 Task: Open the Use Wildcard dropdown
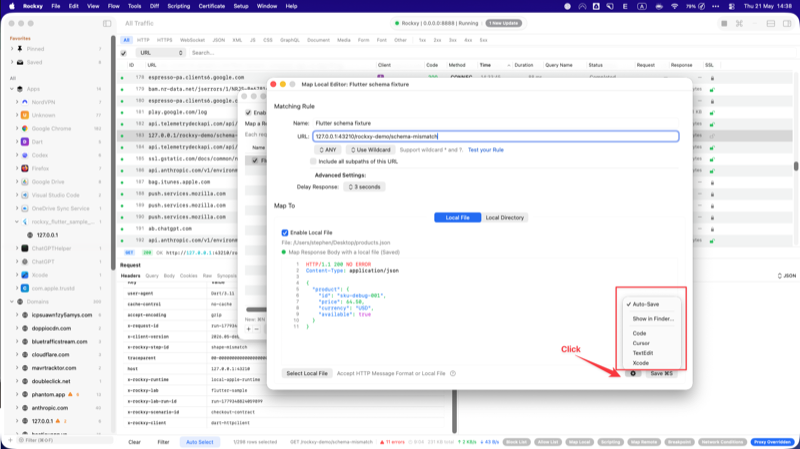point(370,150)
